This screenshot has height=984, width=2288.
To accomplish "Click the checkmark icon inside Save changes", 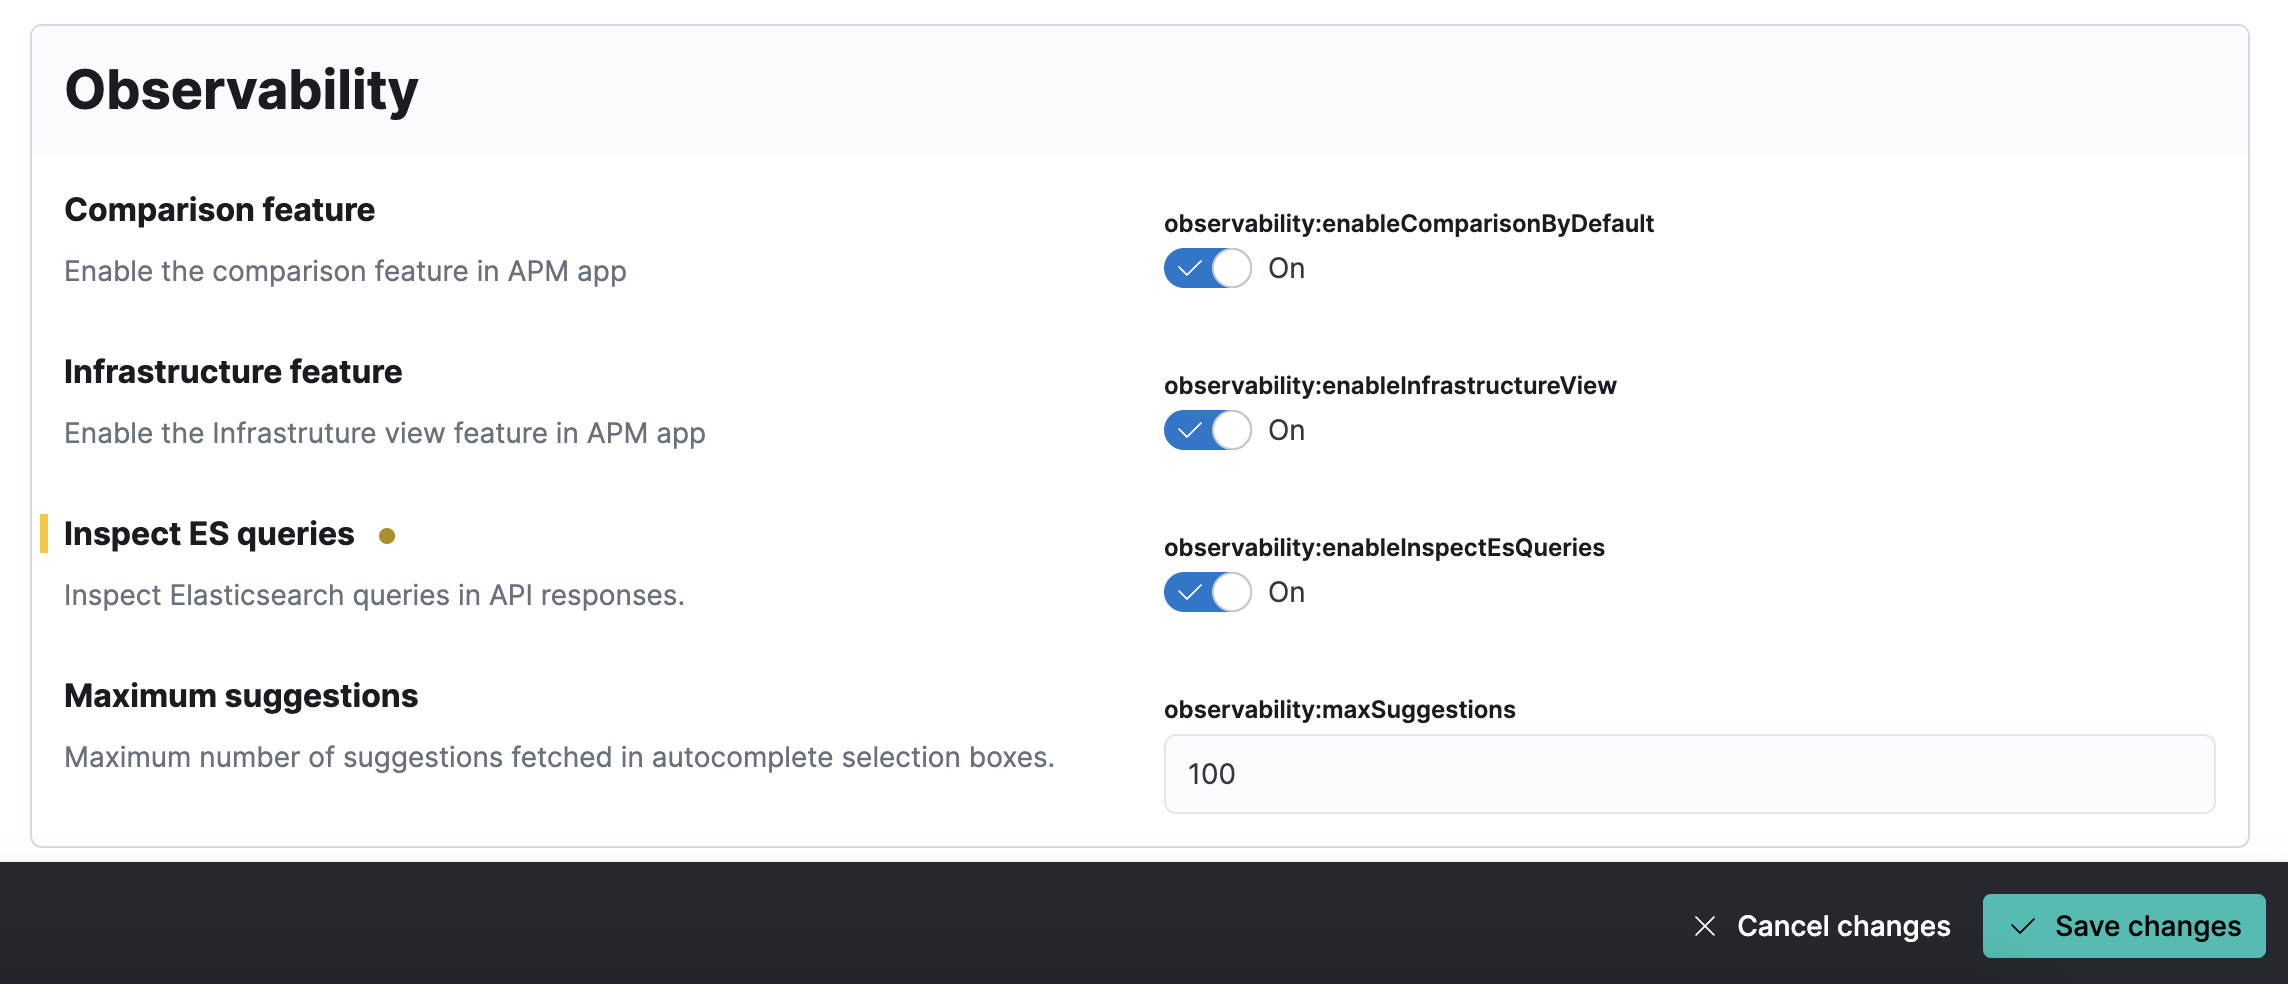I will pos(2022,926).
